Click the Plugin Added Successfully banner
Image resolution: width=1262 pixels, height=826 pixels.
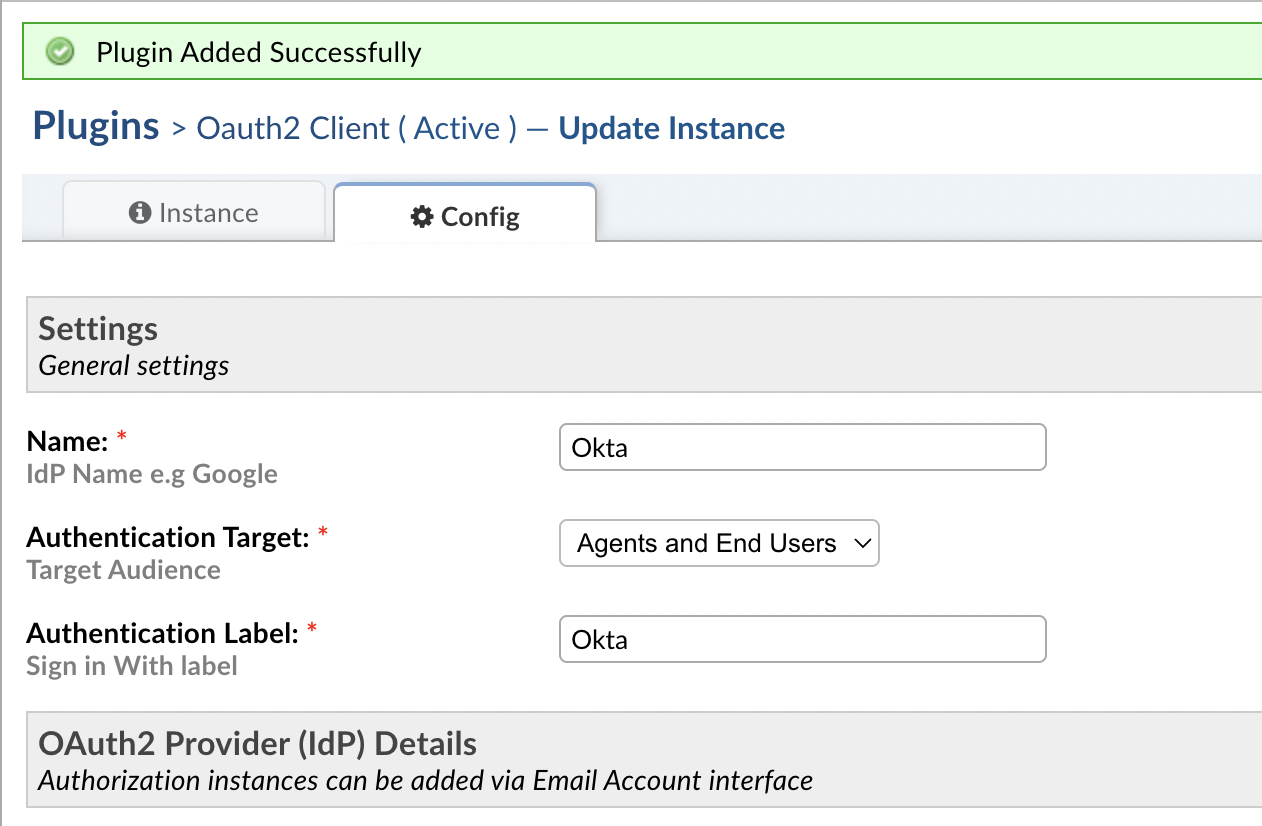pyautogui.click(x=257, y=51)
